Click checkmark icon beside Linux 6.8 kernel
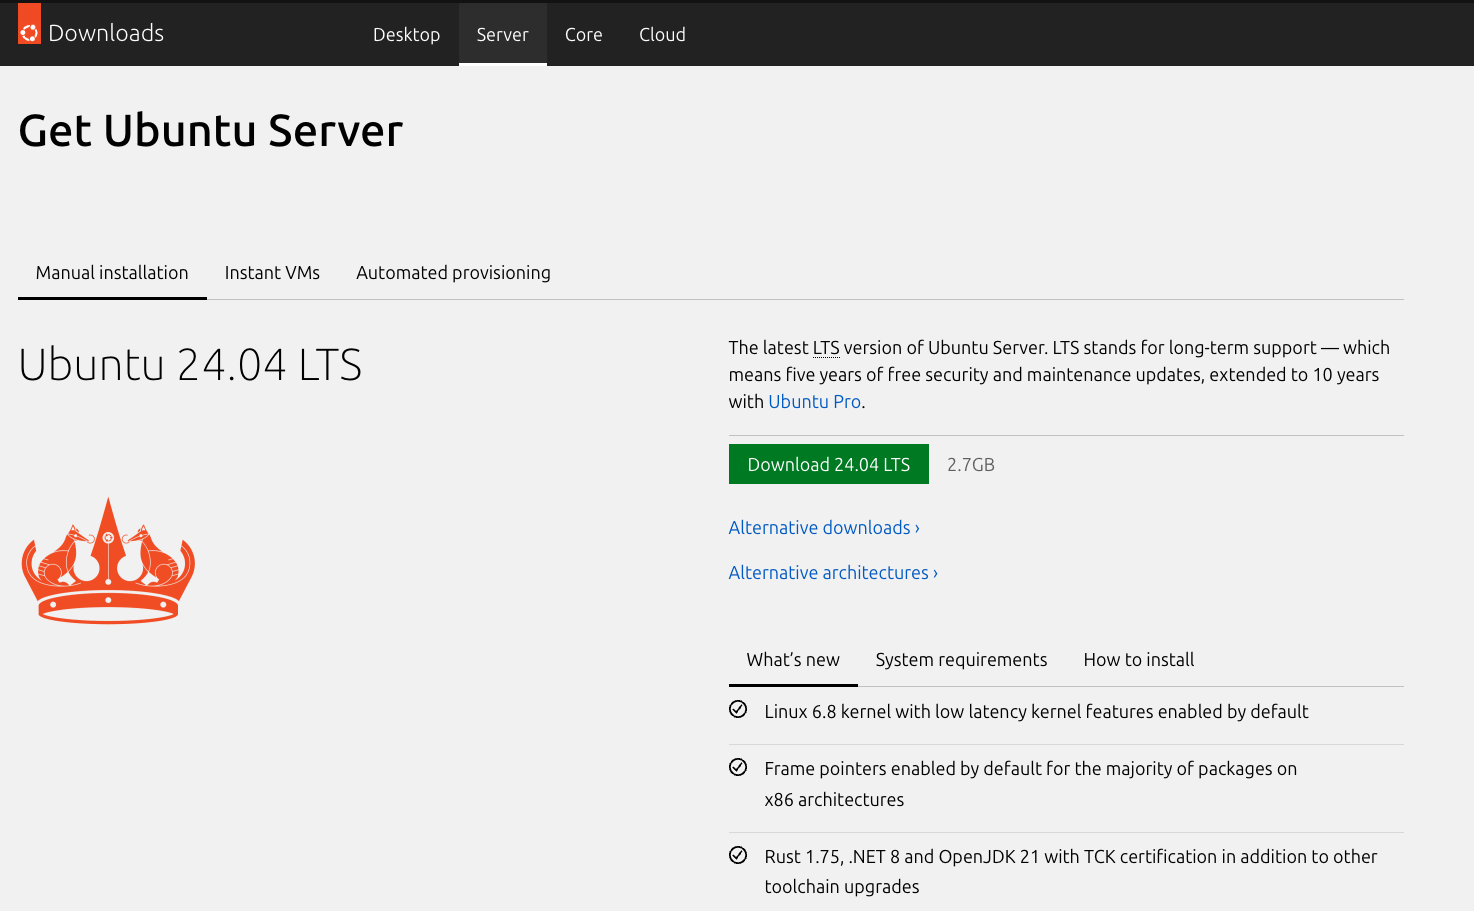This screenshot has width=1474, height=911. point(738,710)
